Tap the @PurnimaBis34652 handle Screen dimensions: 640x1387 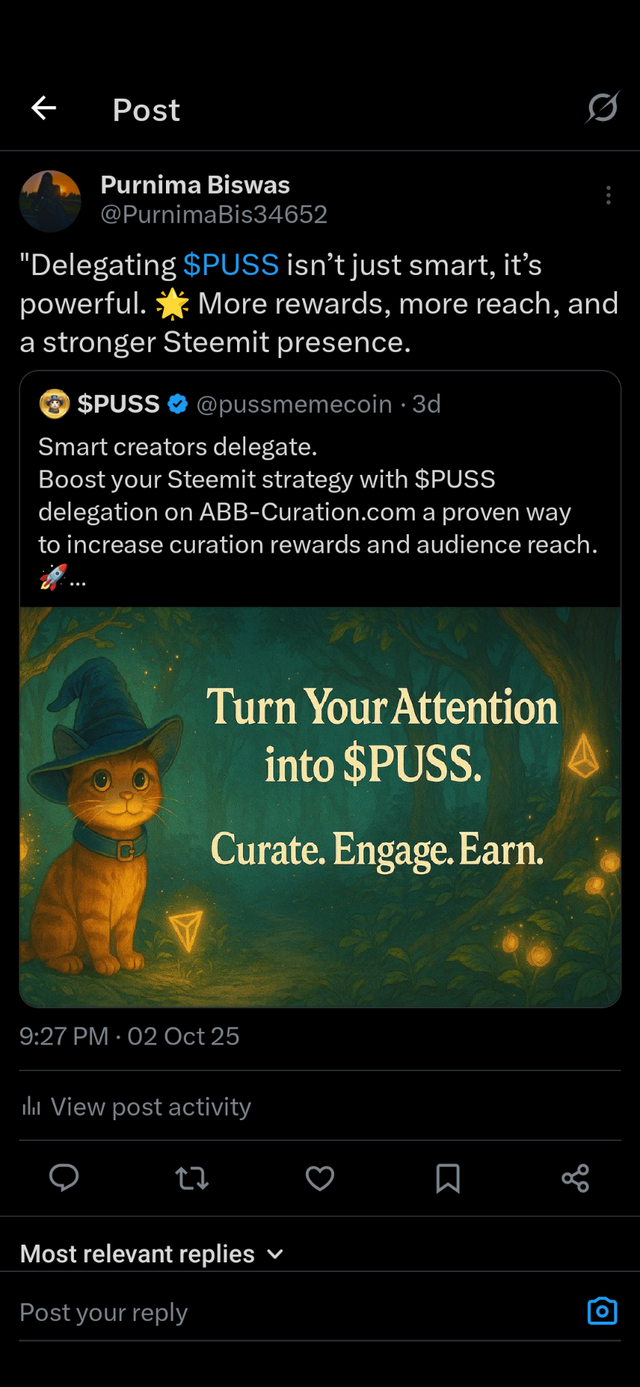point(214,214)
